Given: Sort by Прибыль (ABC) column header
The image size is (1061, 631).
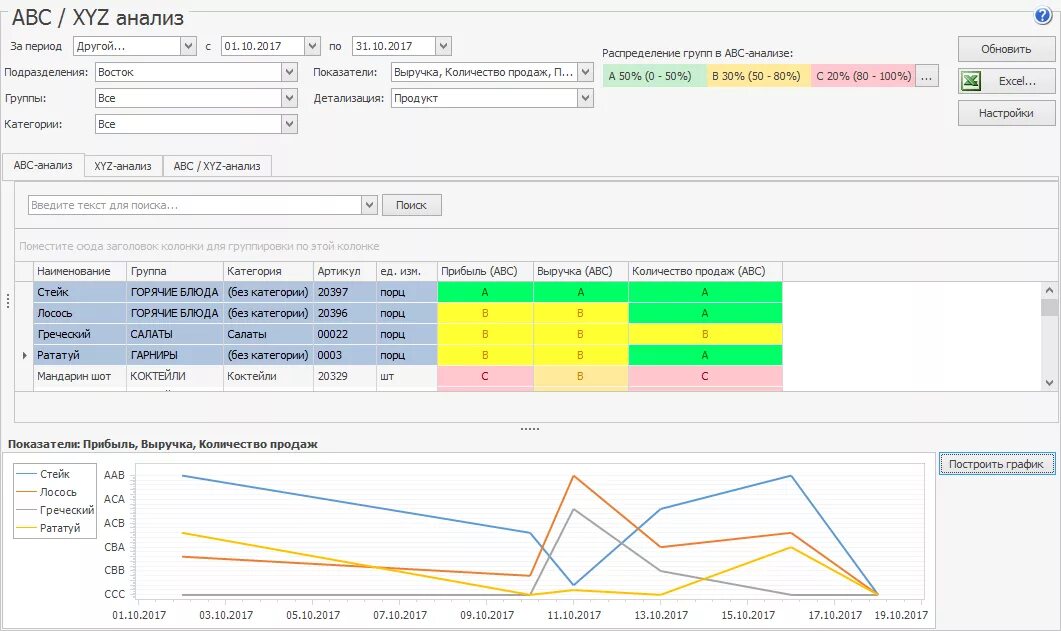Looking at the screenshot, I should [485, 271].
